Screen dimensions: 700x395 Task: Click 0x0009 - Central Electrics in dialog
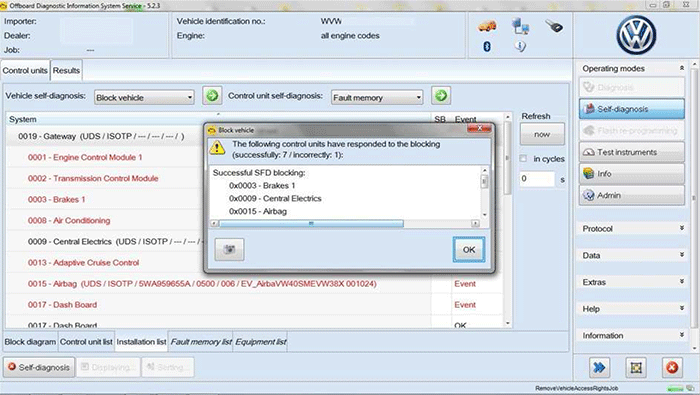pos(275,199)
